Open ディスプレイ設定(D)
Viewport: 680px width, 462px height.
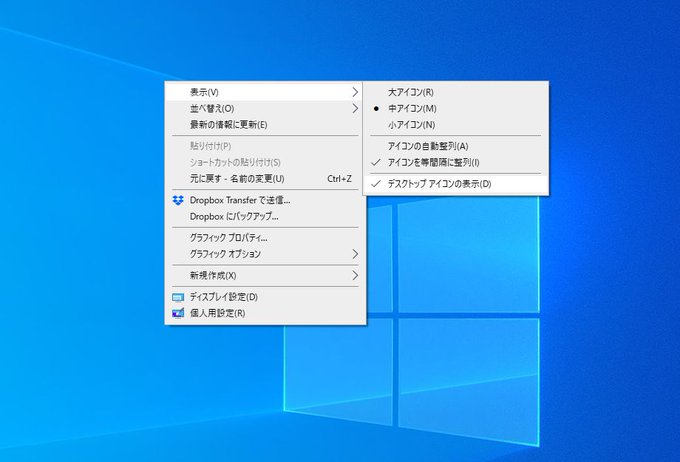point(265,297)
